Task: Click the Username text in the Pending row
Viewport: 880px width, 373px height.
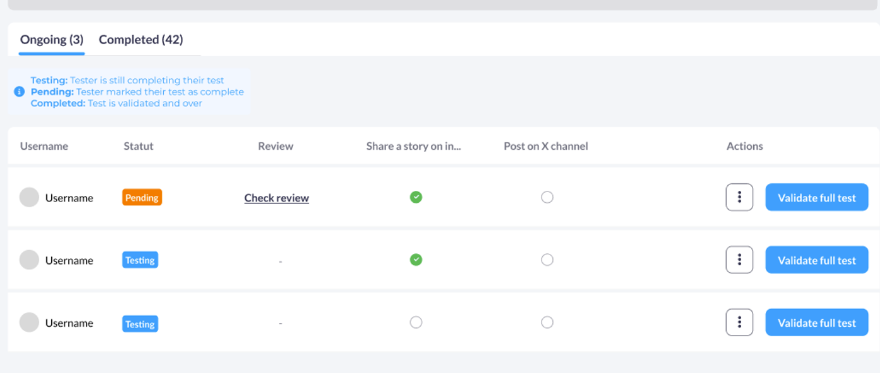Action: (69, 198)
